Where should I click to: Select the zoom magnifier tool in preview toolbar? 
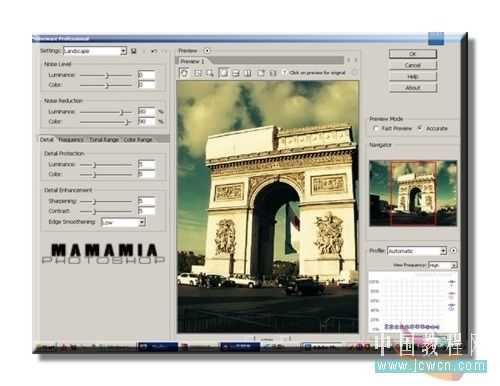(x=210, y=73)
